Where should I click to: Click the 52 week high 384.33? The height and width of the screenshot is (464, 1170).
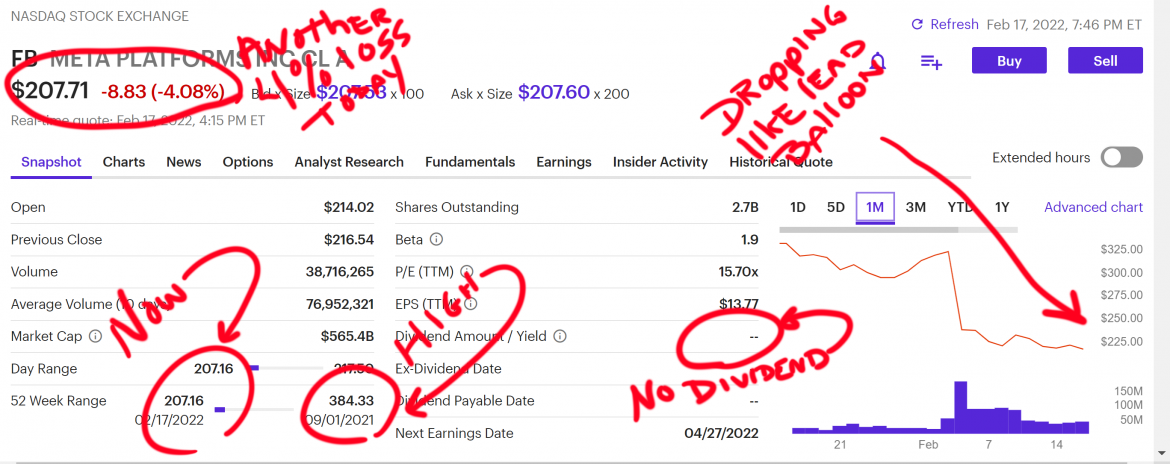point(351,401)
